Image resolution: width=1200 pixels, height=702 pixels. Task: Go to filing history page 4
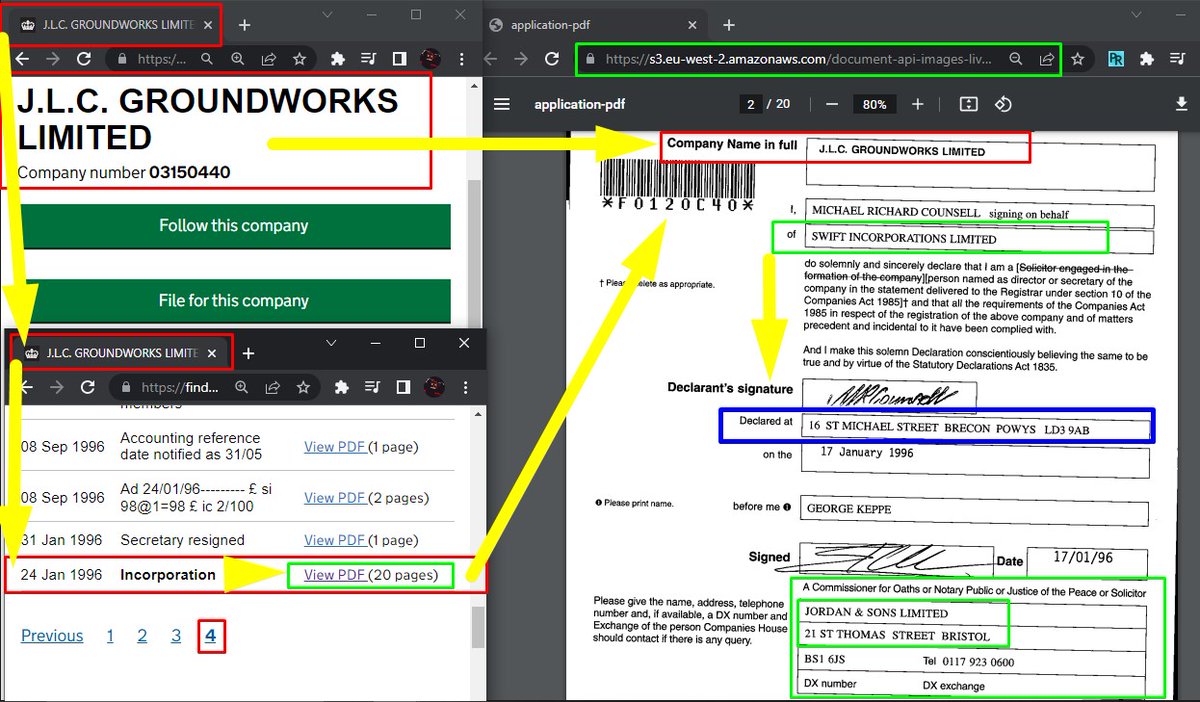pos(211,636)
